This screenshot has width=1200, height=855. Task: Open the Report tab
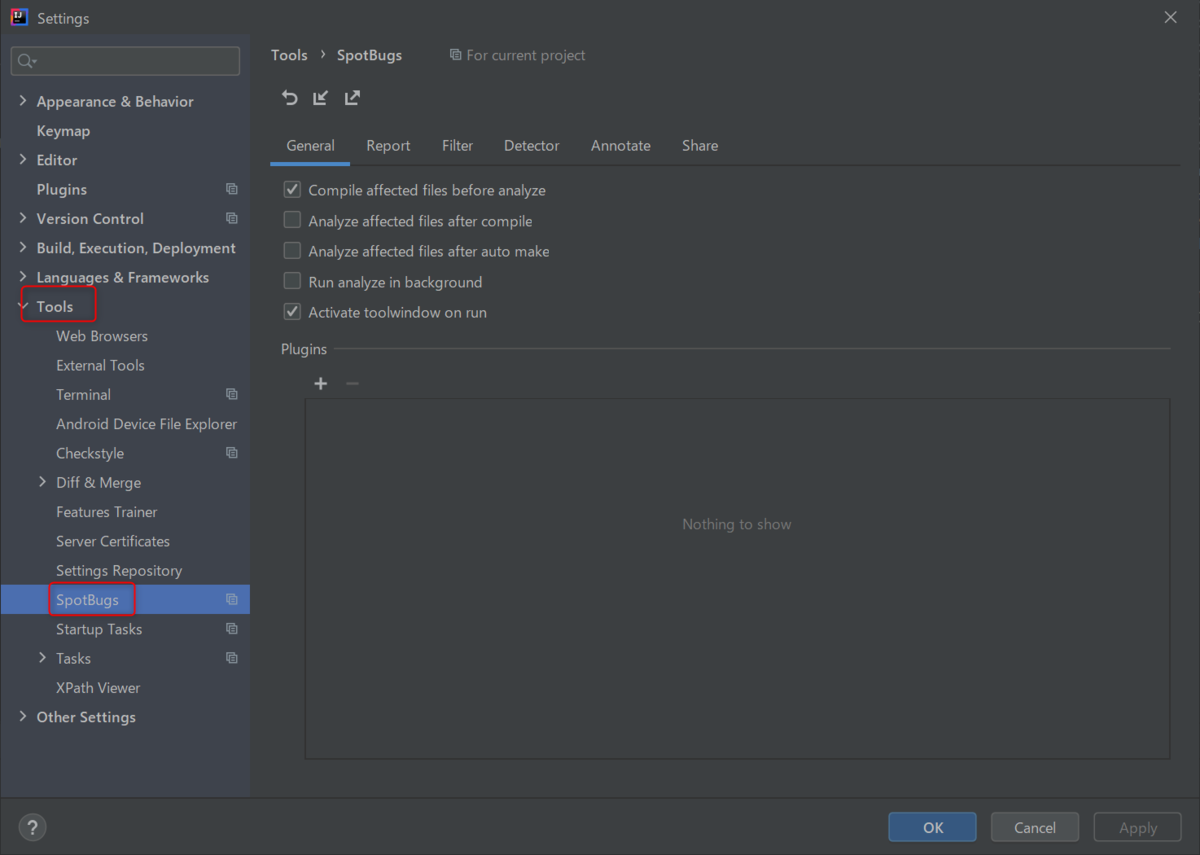coord(388,145)
